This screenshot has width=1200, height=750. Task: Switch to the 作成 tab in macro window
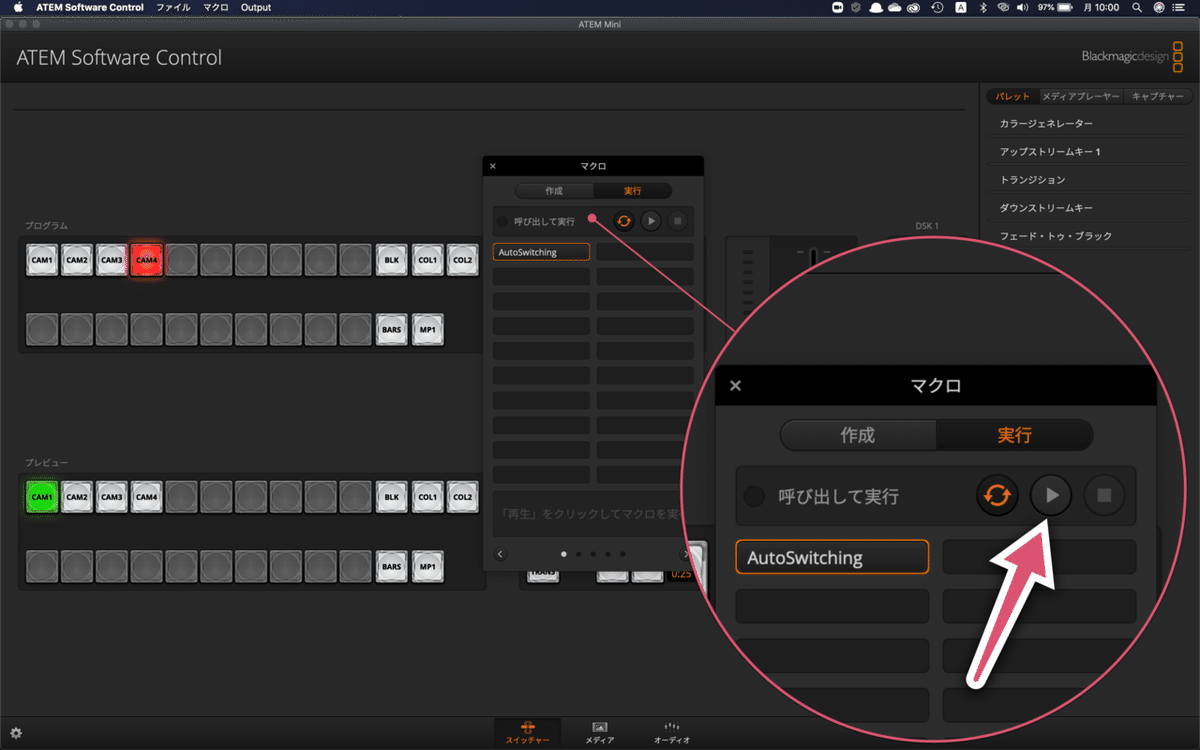coord(554,190)
